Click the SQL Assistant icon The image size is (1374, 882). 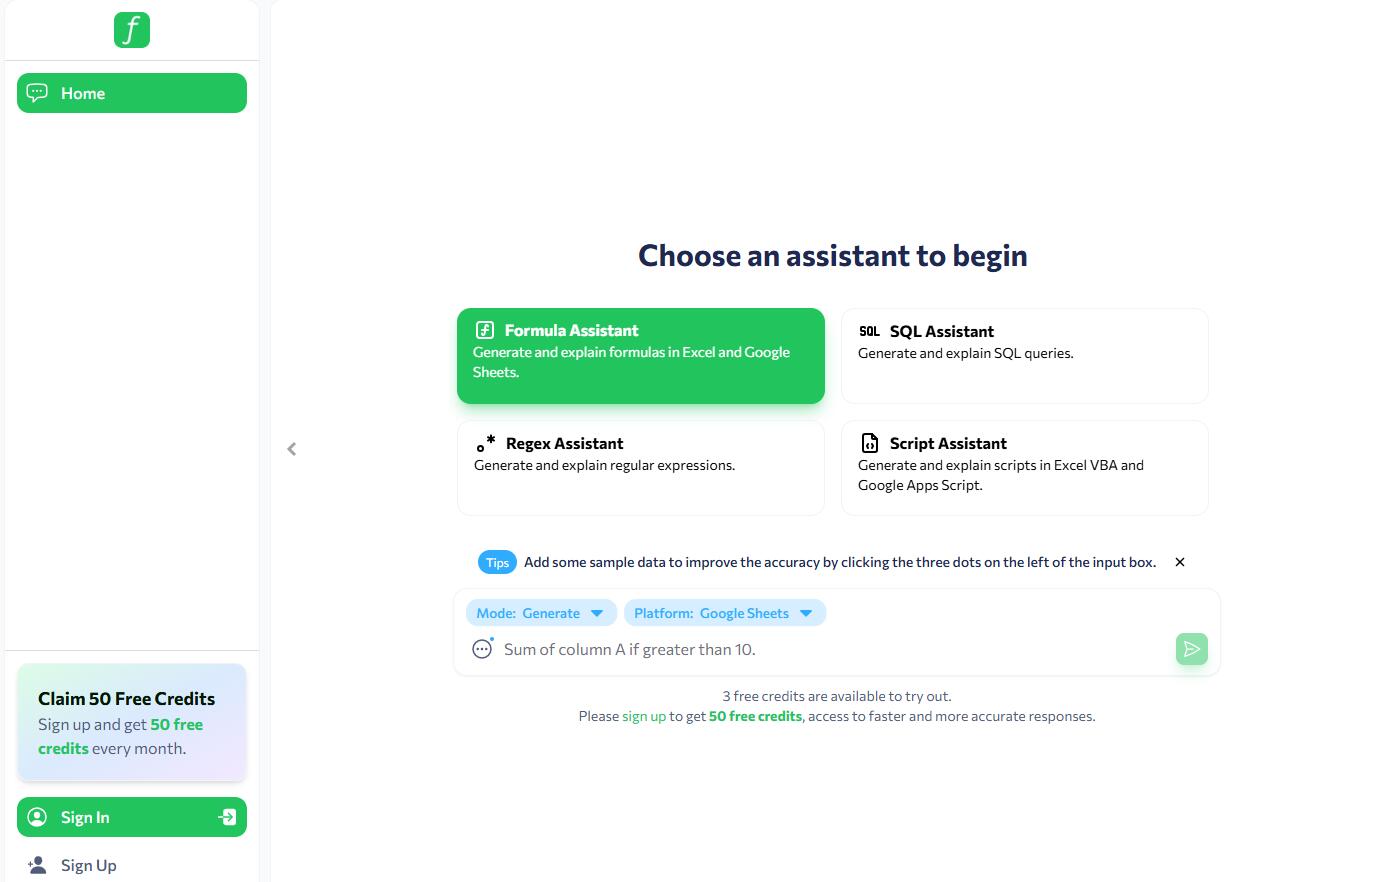coord(870,331)
